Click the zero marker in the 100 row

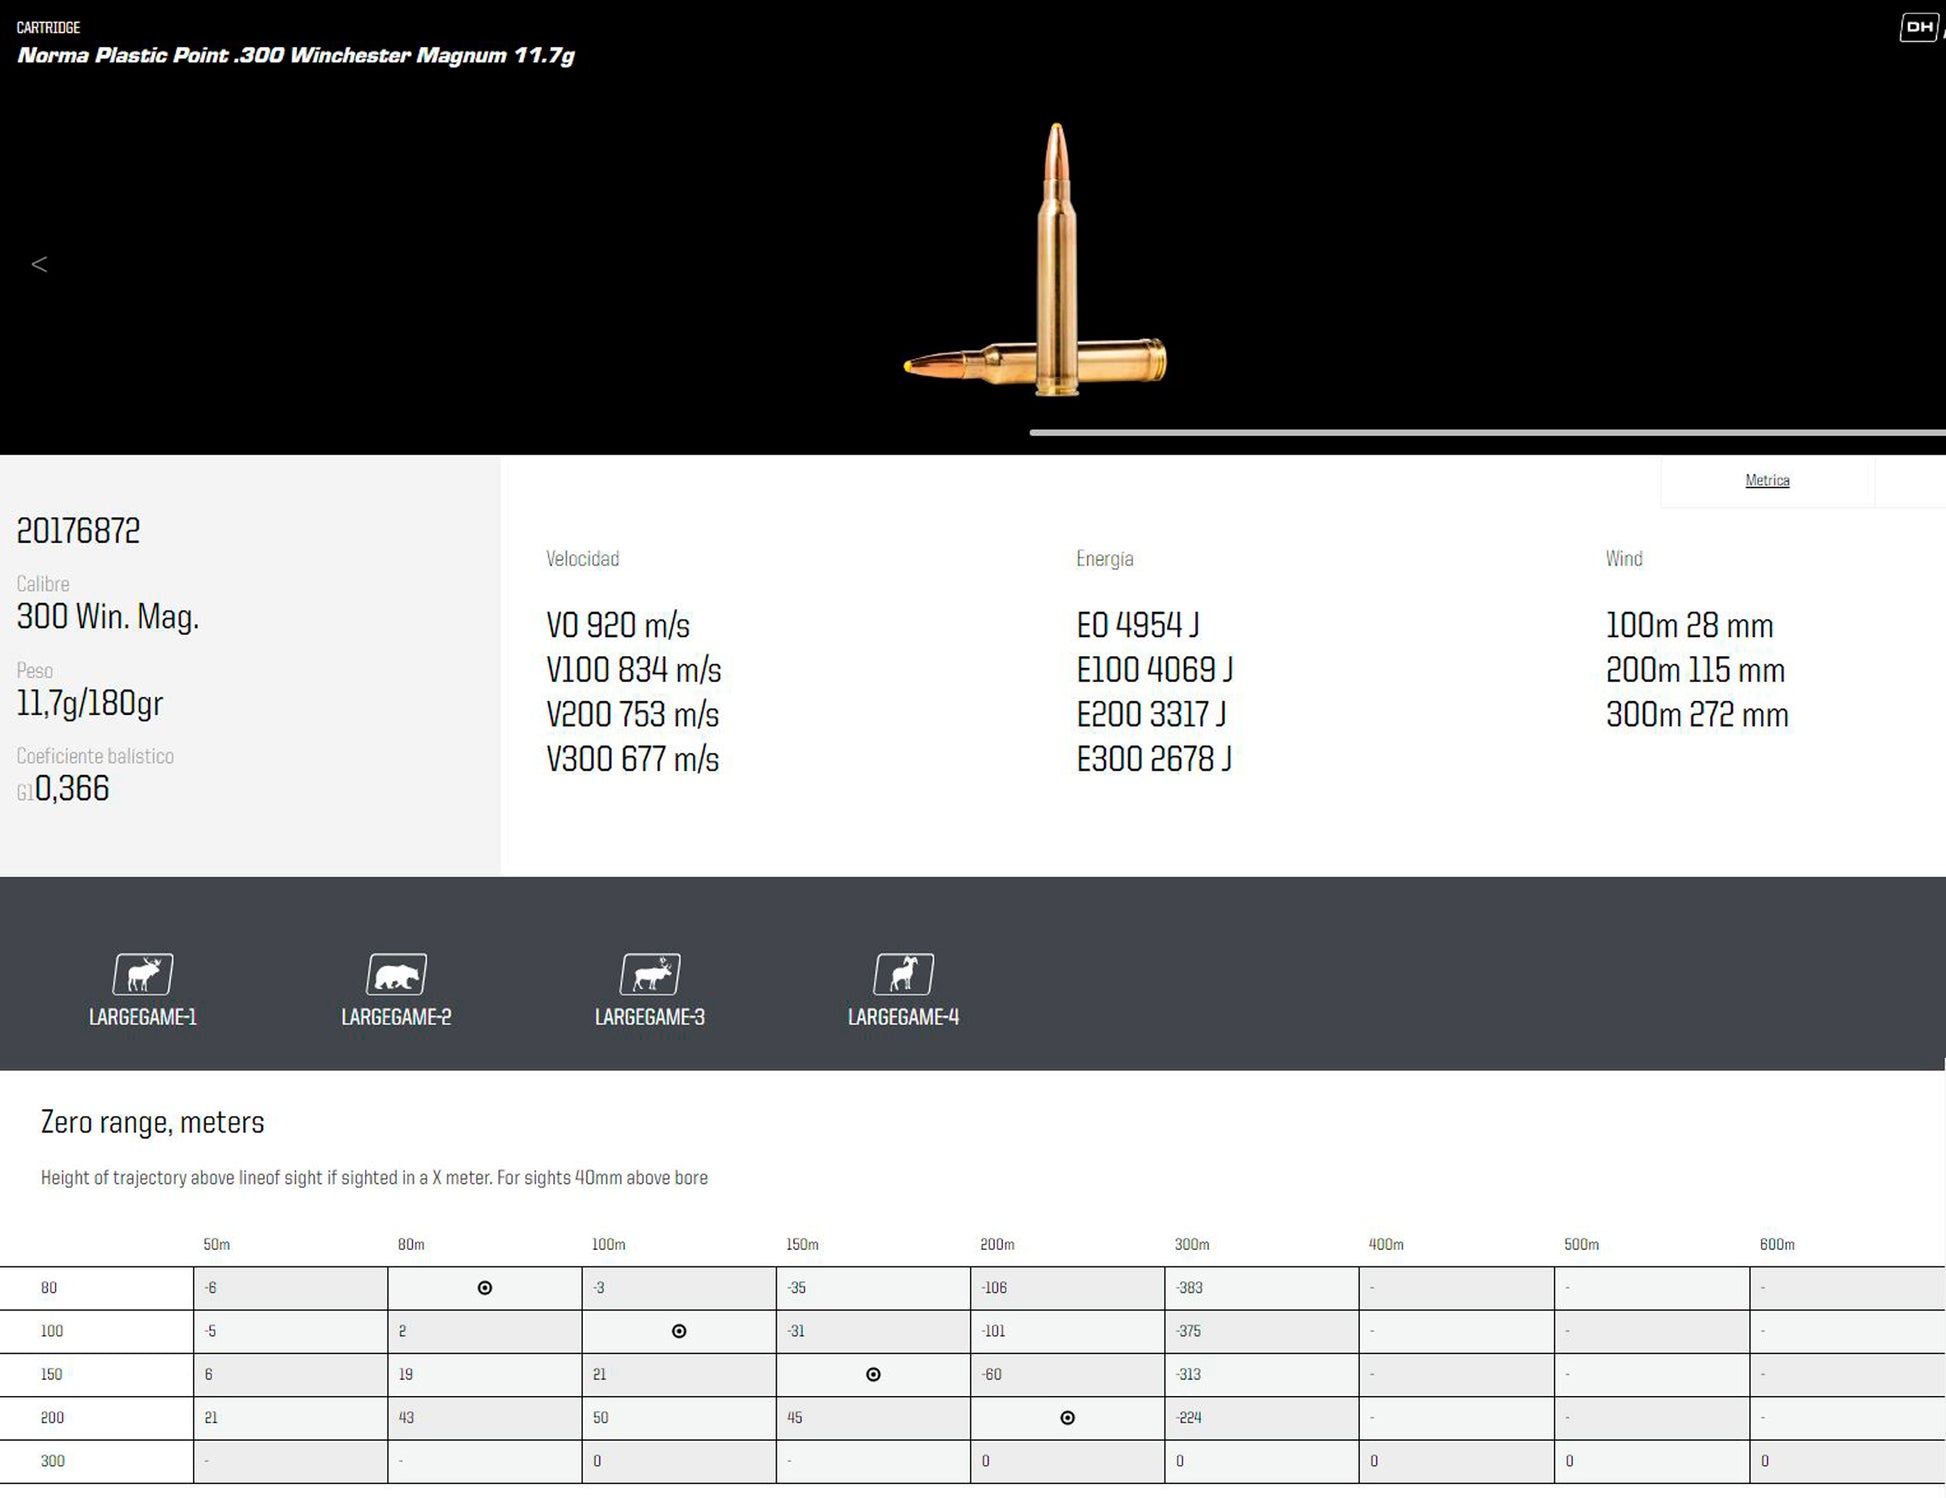point(679,1331)
